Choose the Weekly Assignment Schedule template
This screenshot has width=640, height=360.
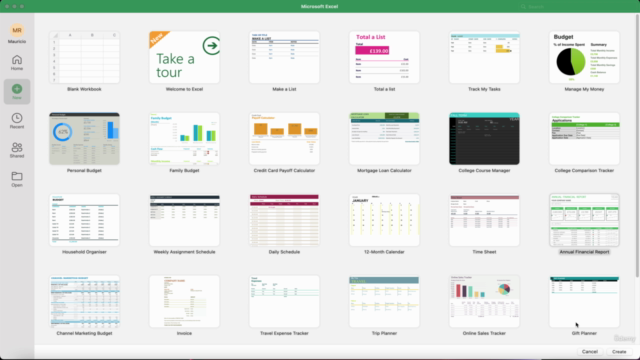(x=184, y=220)
